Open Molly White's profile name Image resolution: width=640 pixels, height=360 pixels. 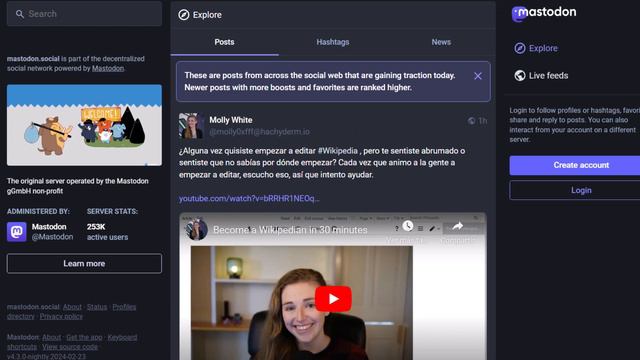click(231, 120)
